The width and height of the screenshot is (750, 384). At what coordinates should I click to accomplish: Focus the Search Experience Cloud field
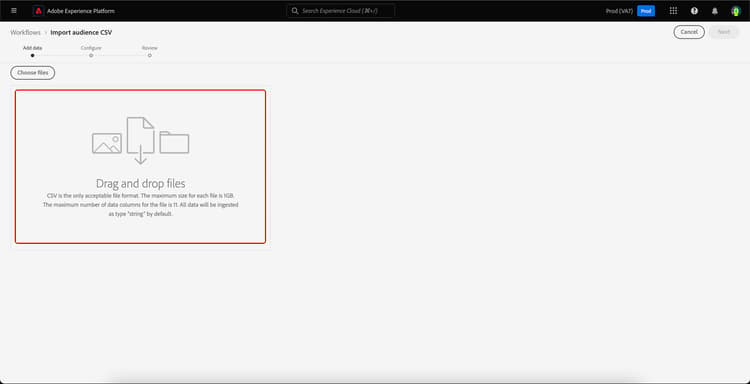click(x=341, y=11)
